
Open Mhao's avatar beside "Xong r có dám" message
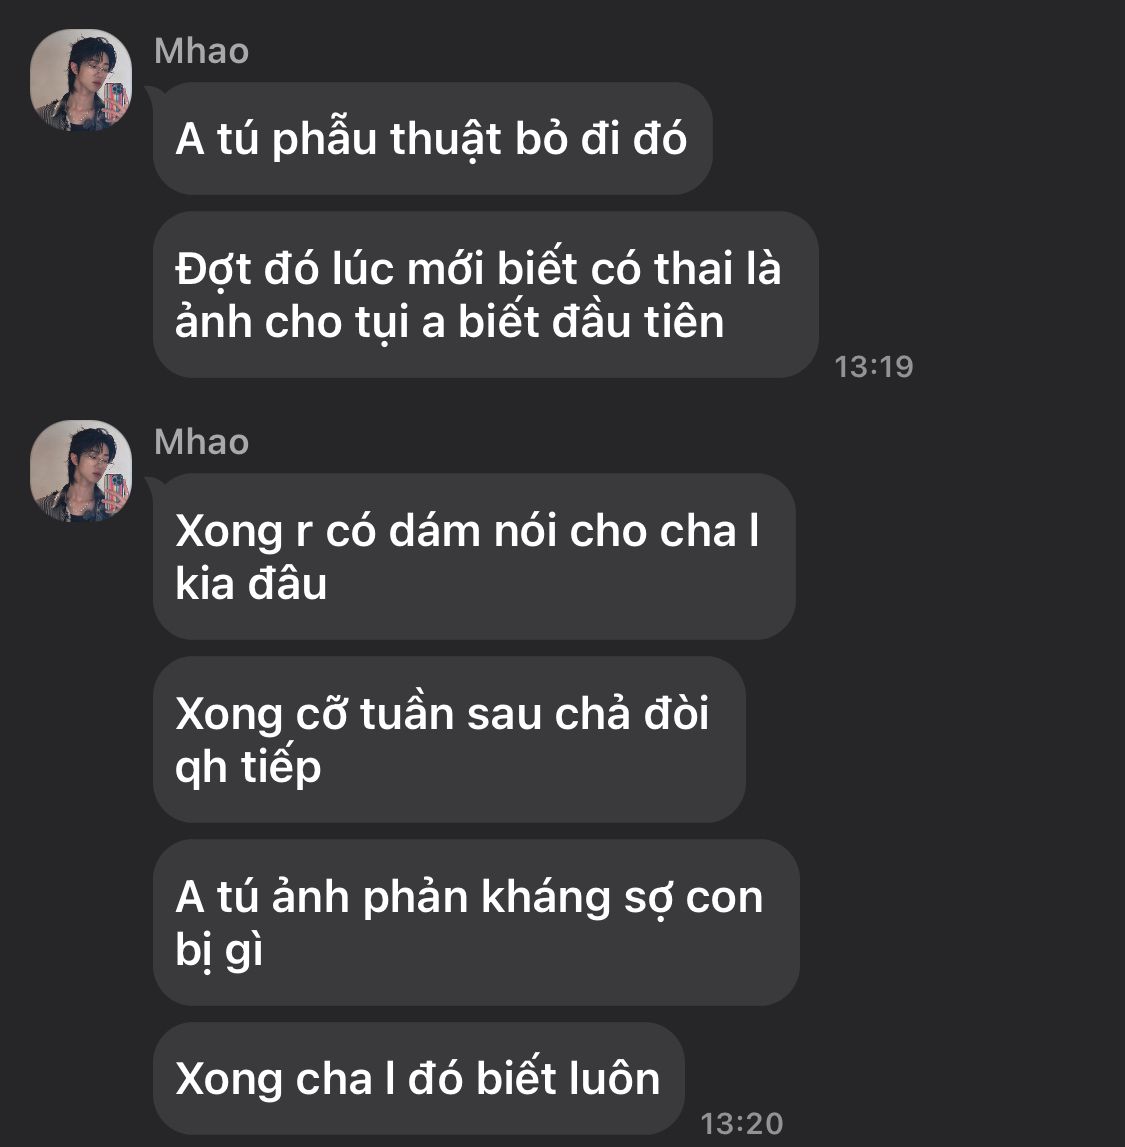tap(81, 471)
